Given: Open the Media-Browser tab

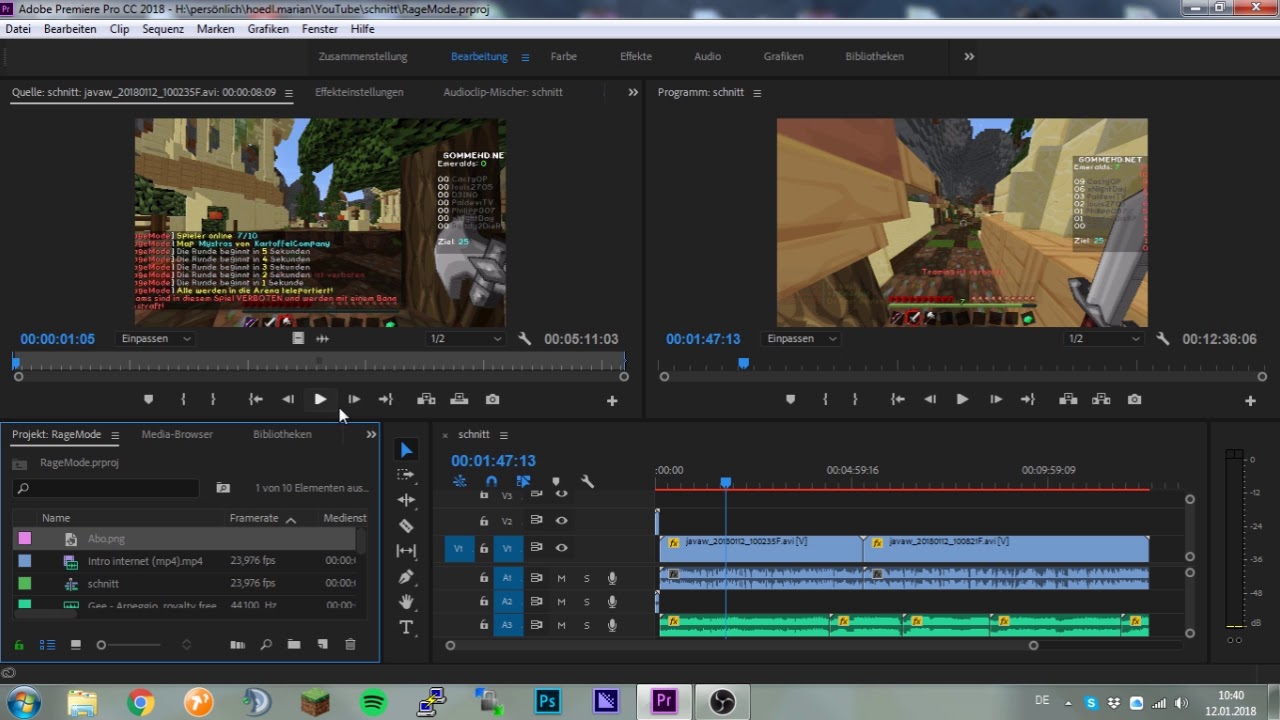Looking at the screenshot, I should (177, 435).
